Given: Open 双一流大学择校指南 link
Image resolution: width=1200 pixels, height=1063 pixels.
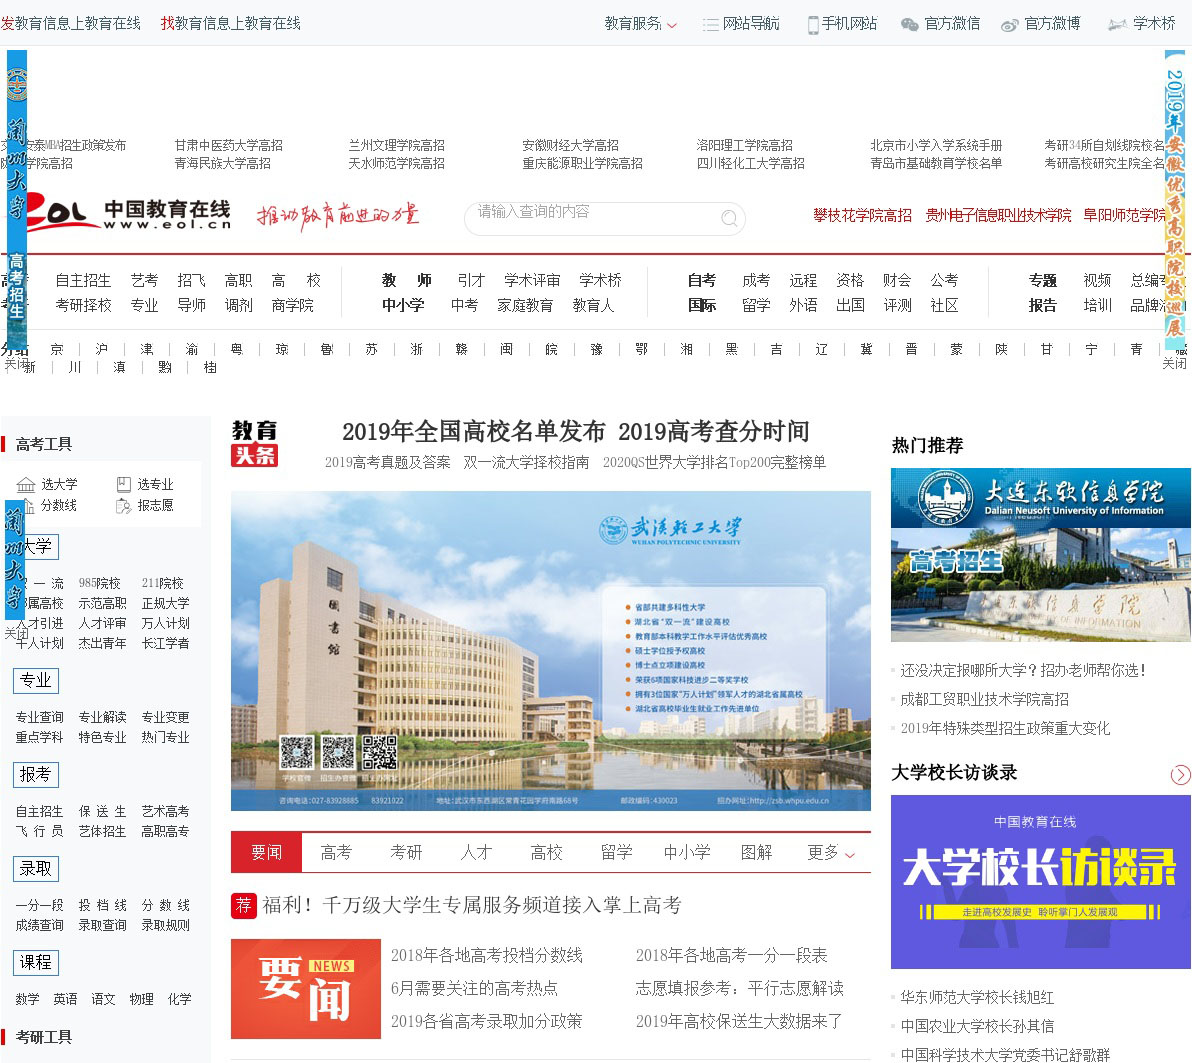Looking at the screenshot, I should click(x=526, y=463).
